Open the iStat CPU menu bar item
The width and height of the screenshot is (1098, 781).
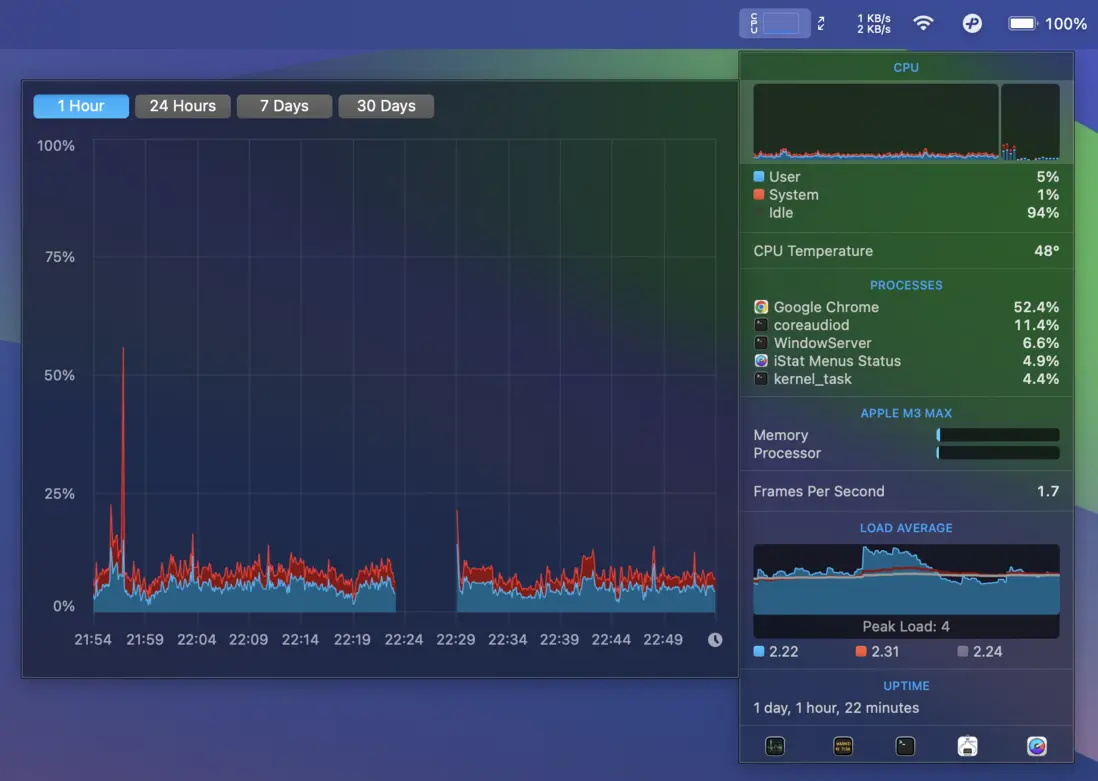pos(774,23)
